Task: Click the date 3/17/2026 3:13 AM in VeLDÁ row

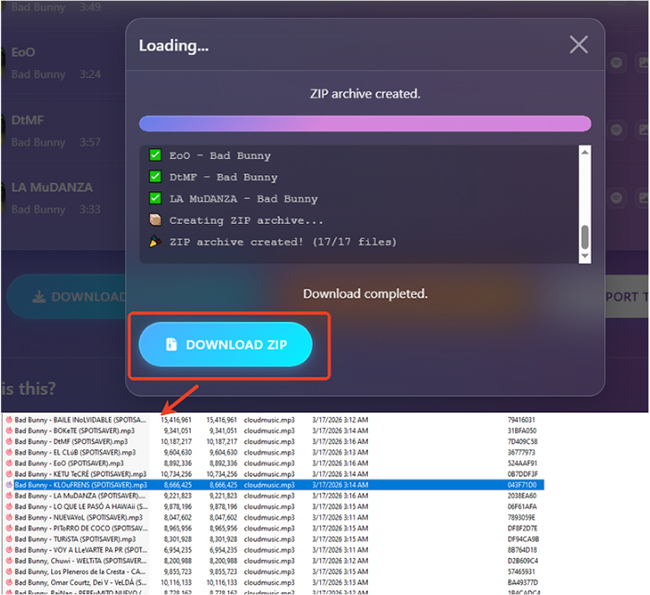Action: [340, 582]
